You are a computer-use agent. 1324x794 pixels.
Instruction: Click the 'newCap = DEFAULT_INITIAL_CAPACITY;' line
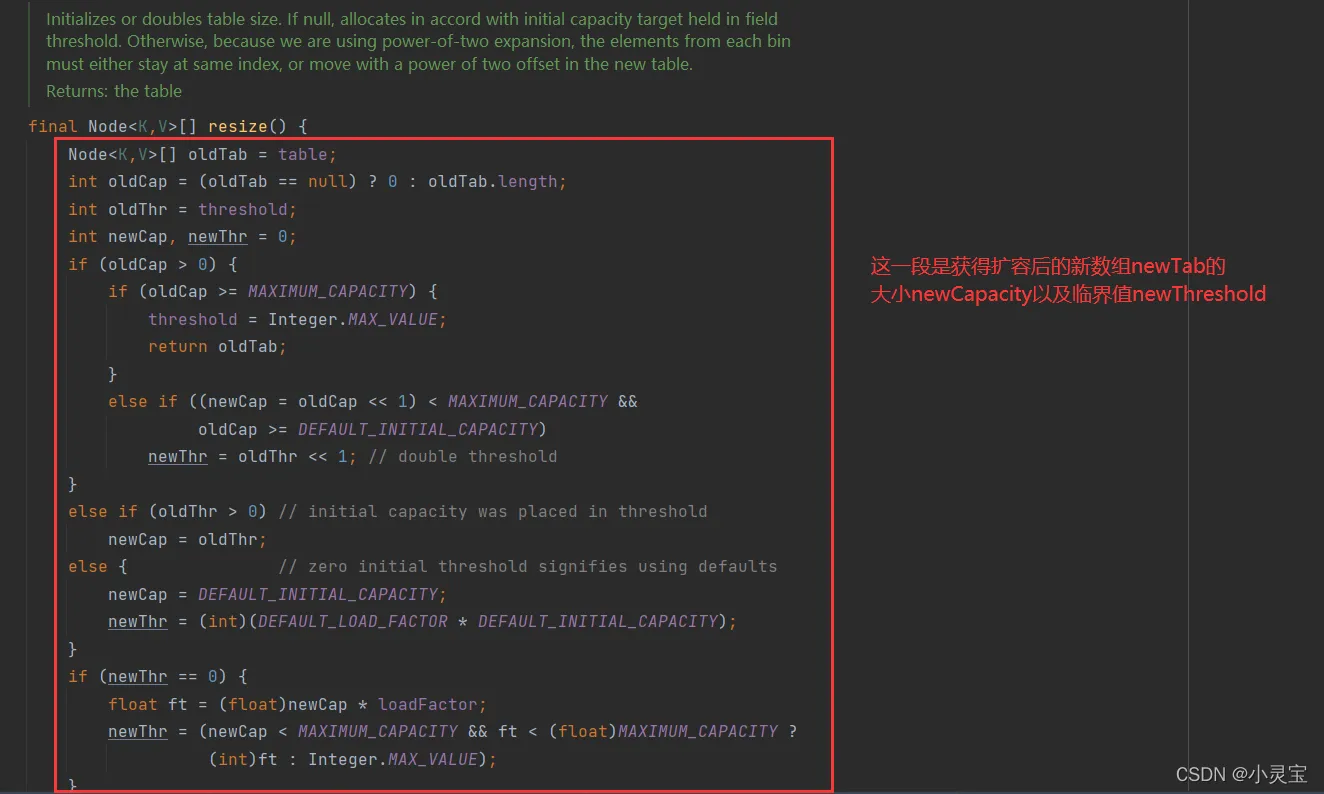pos(278,594)
